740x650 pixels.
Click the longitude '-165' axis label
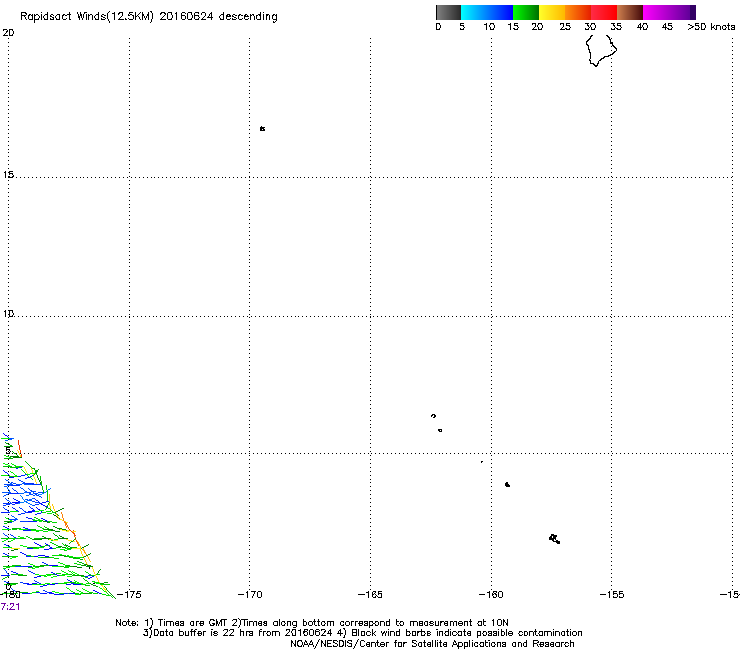click(x=370, y=594)
